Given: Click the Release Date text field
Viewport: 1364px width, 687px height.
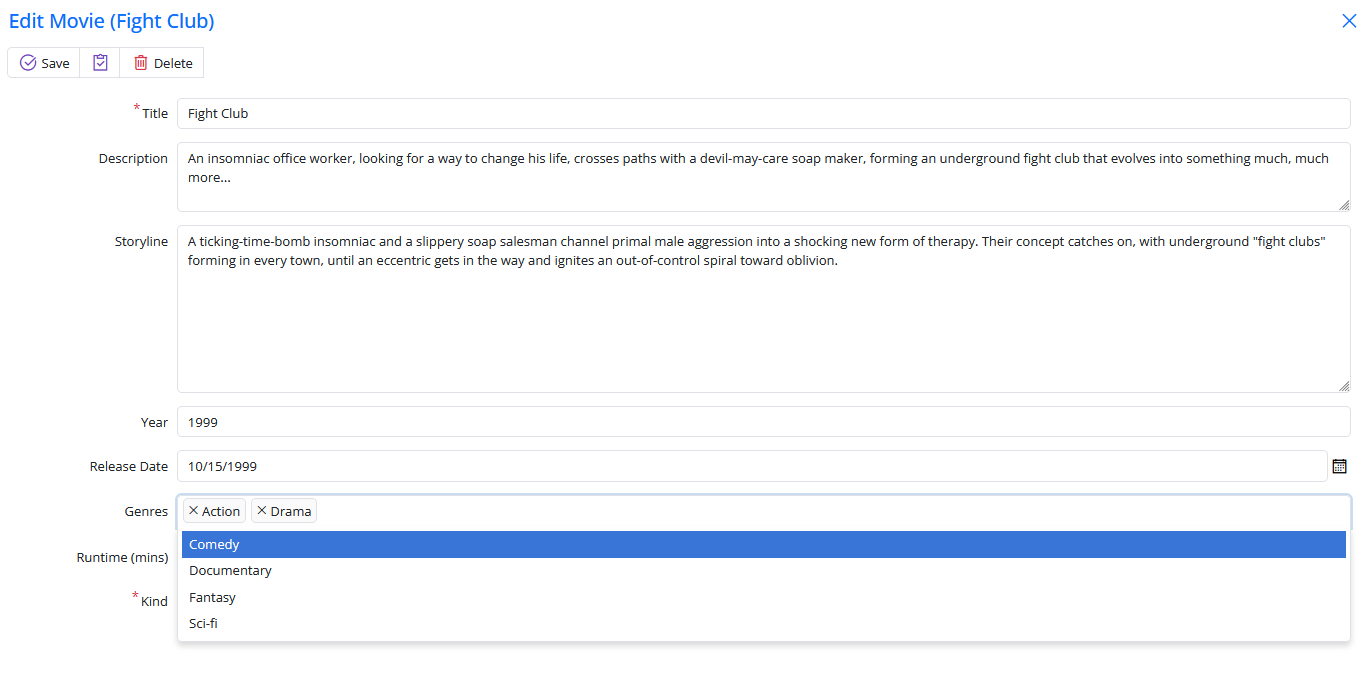Looking at the screenshot, I should 750,466.
